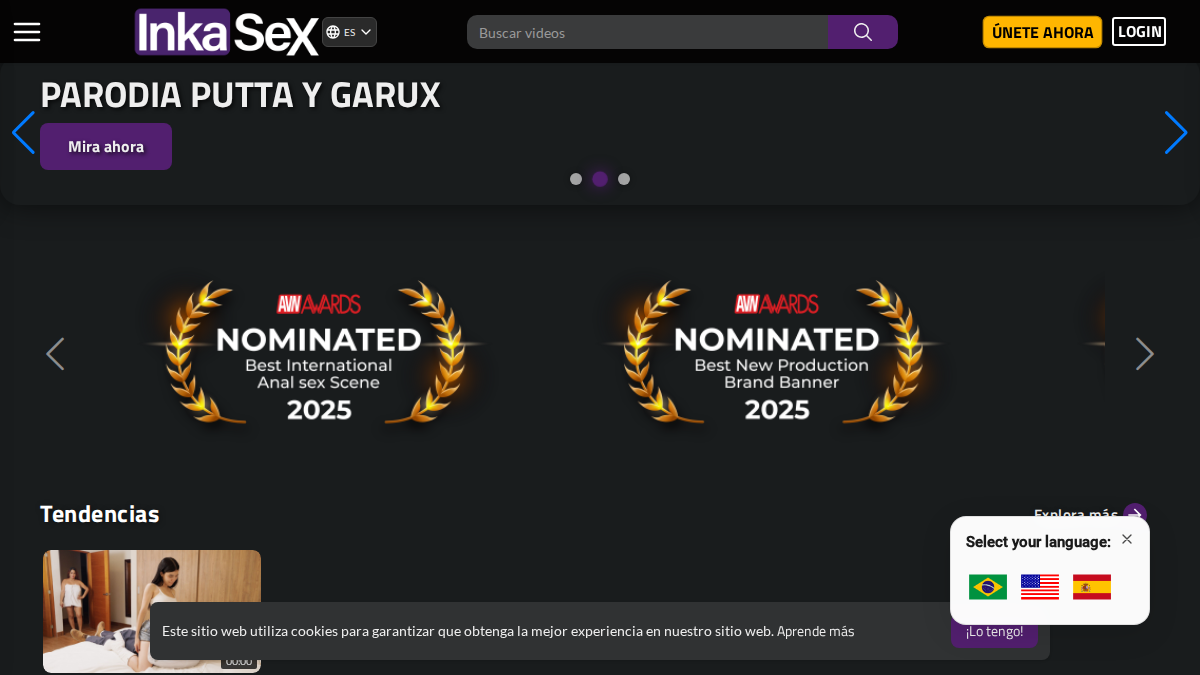Select the Spain flag language

coord(1092,587)
